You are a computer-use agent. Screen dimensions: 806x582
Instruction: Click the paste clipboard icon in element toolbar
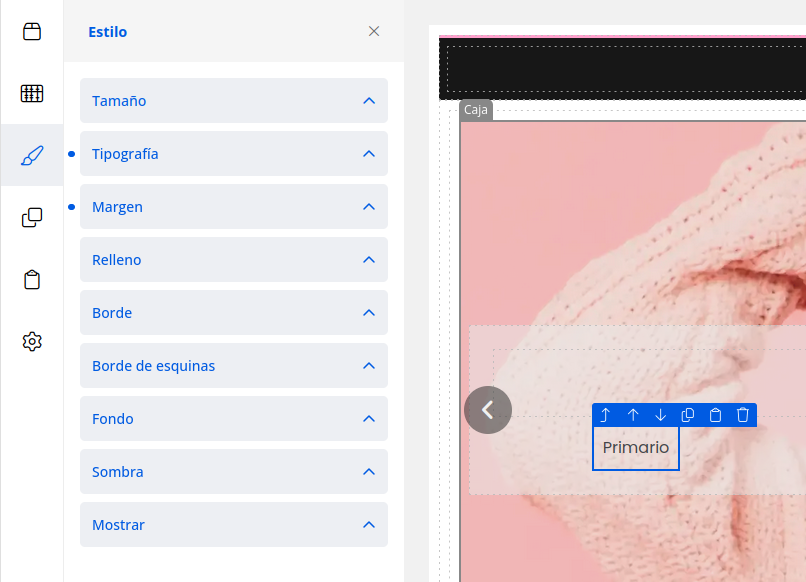point(715,415)
